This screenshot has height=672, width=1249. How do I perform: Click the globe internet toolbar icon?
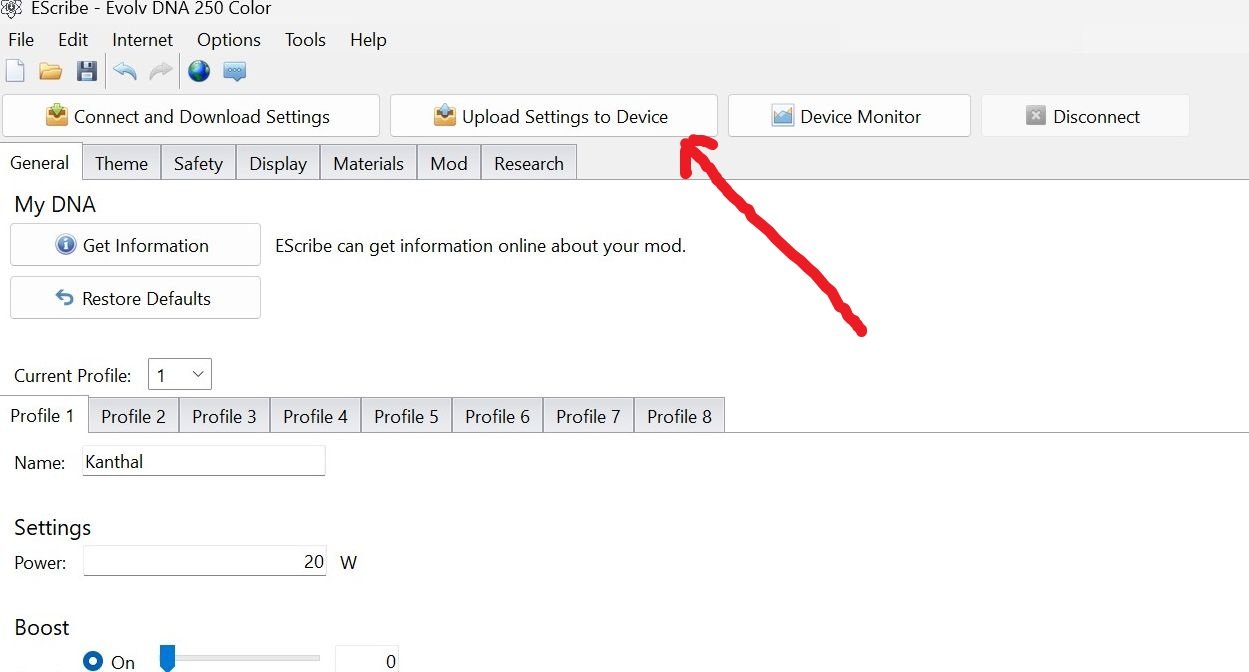199,71
